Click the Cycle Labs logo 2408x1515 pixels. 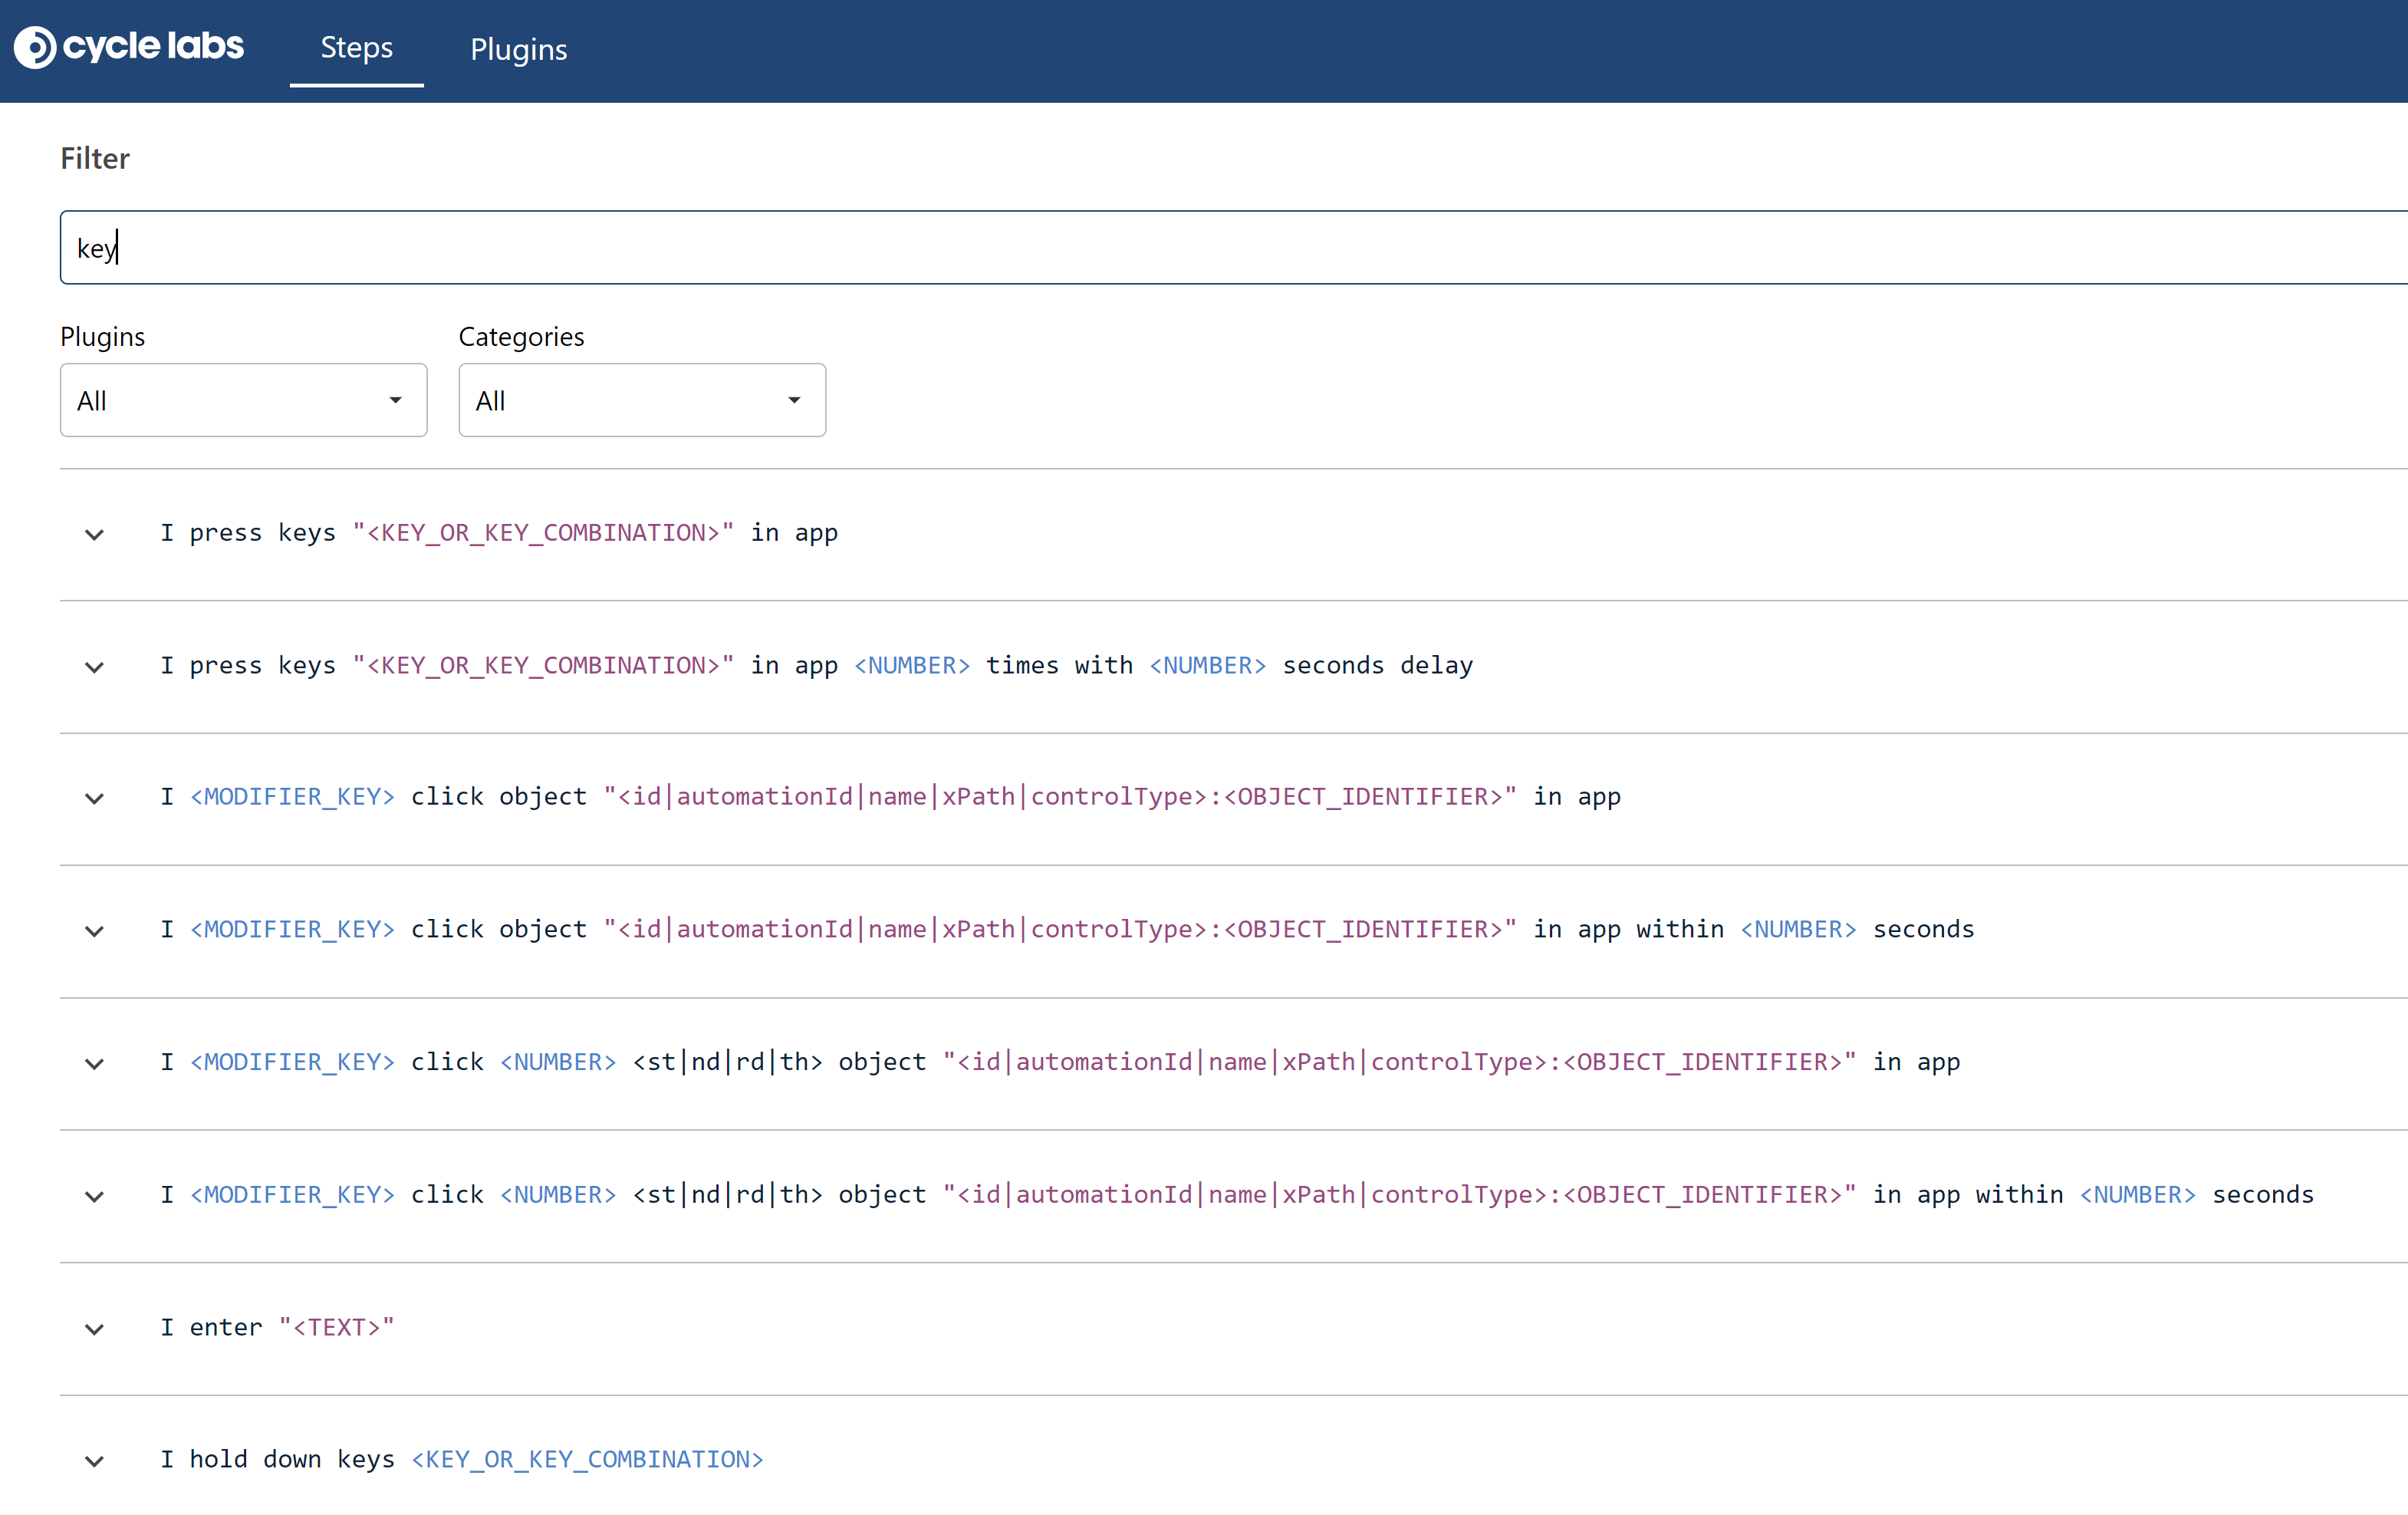point(129,46)
